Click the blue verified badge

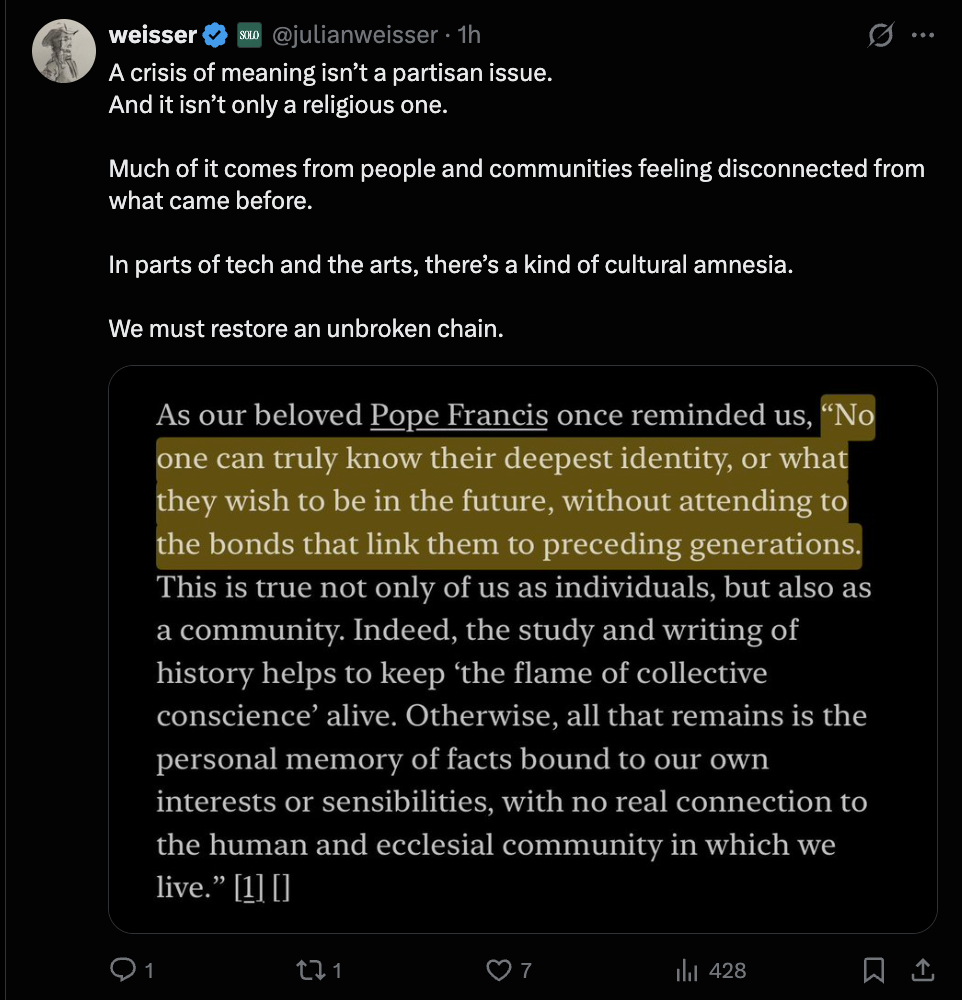click(x=215, y=36)
